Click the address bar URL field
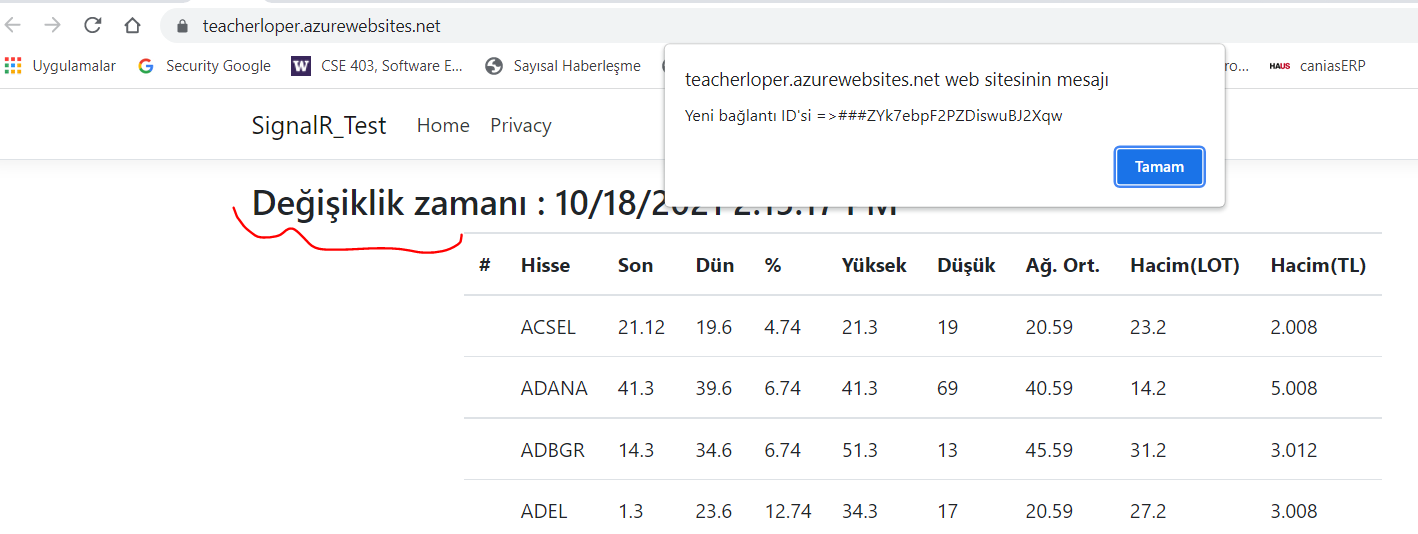 pos(600,26)
